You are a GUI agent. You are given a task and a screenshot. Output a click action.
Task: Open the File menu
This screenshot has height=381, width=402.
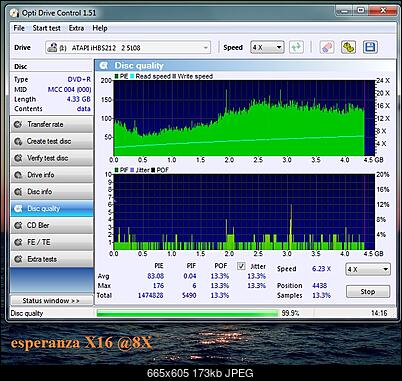[19, 28]
